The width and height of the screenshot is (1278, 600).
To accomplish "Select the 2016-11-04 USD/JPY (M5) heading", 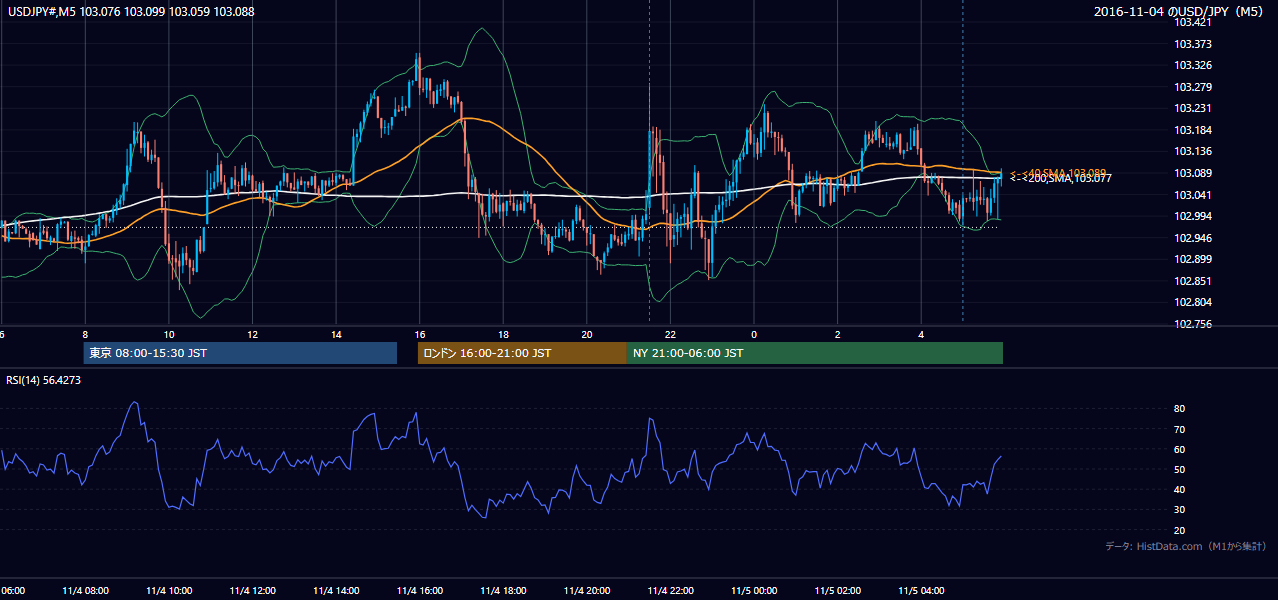I will (x=1180, y=11).
